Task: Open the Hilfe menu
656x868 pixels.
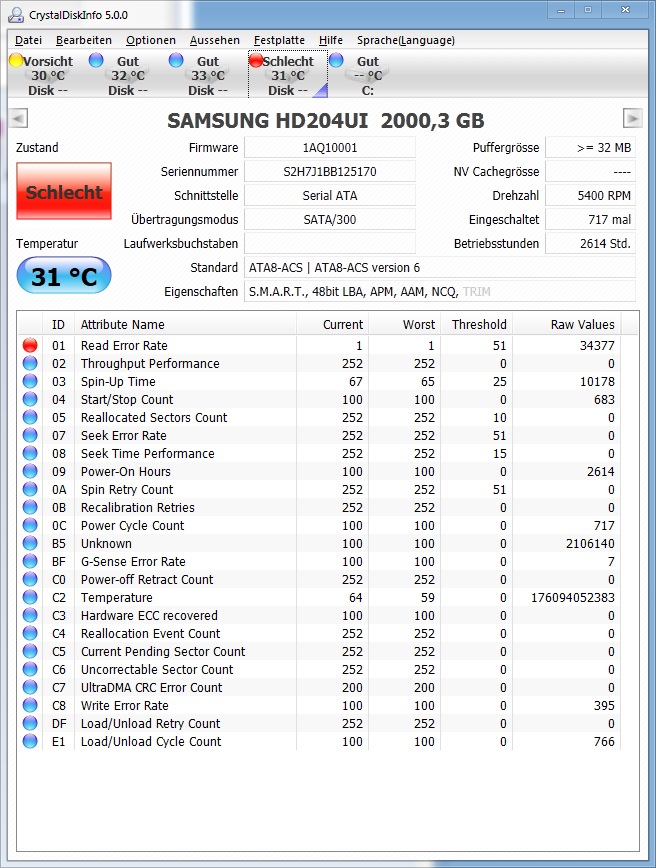Action: tap(330, 40)
